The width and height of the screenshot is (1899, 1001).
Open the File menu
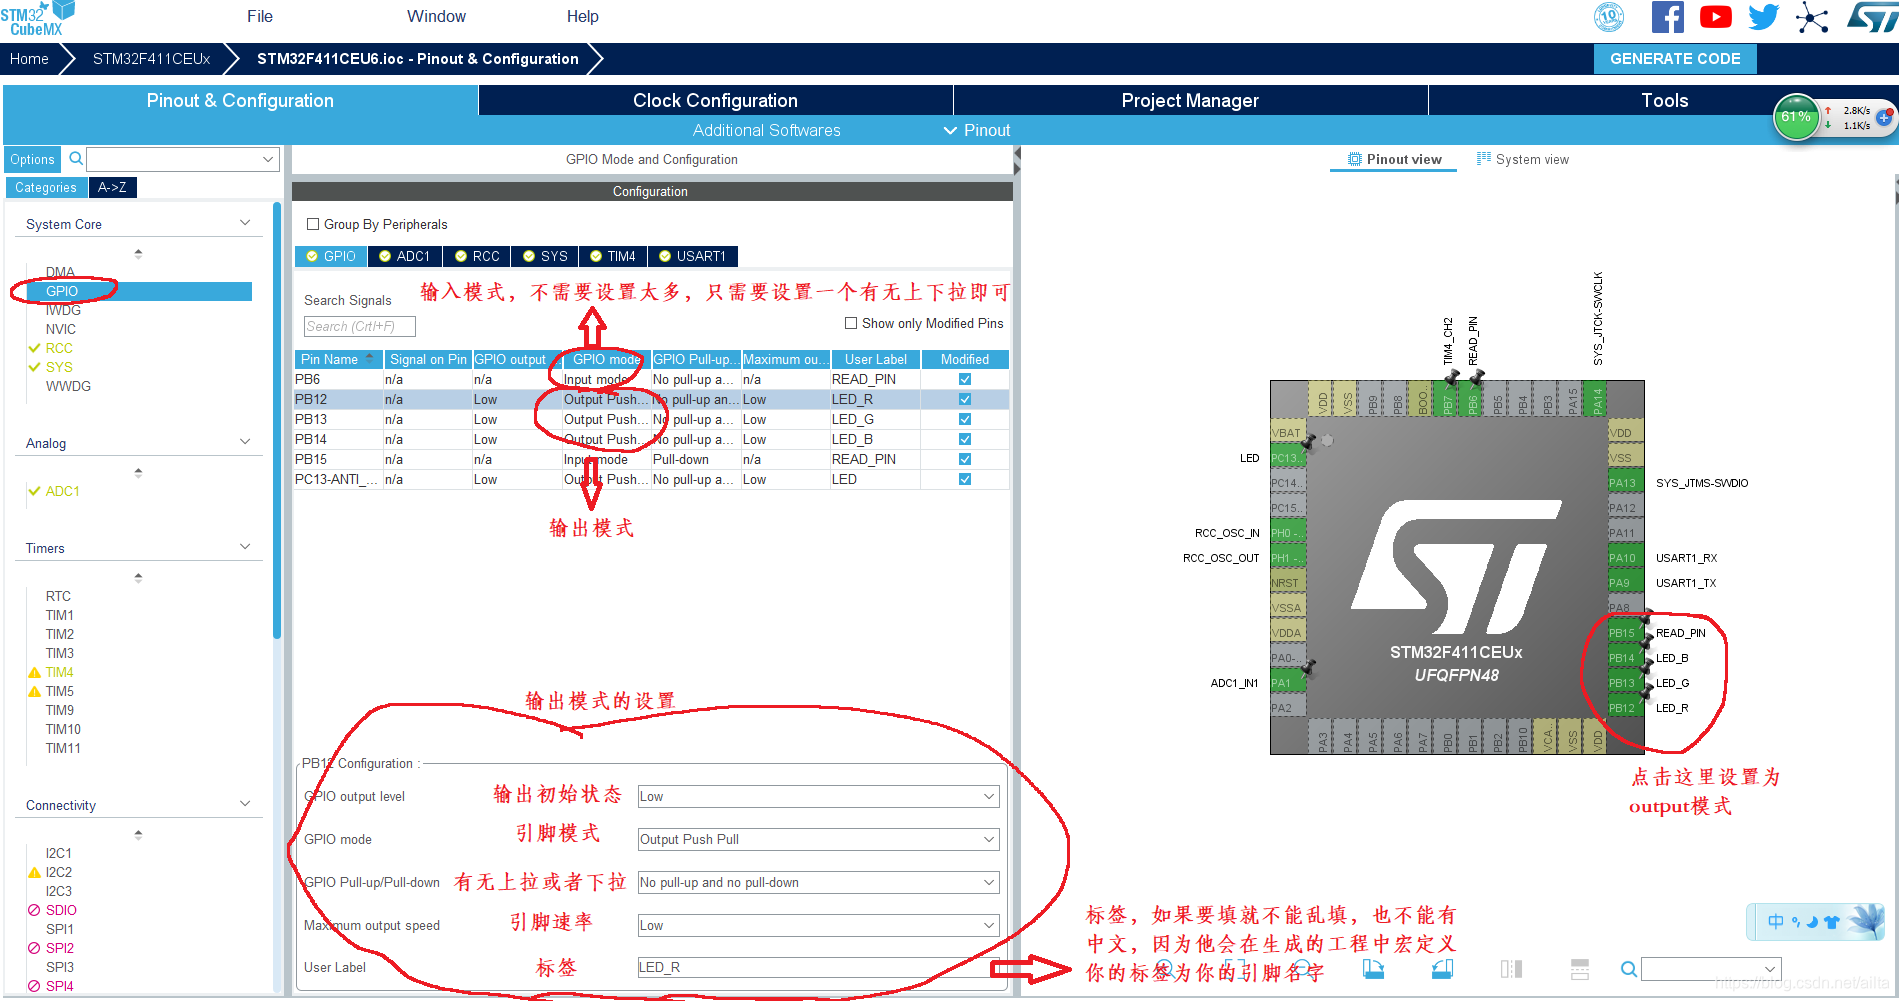click(x=260, y=16)
